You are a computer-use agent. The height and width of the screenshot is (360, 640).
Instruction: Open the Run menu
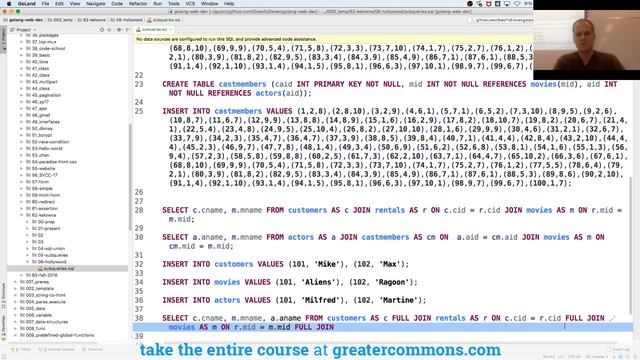point(158,4)
